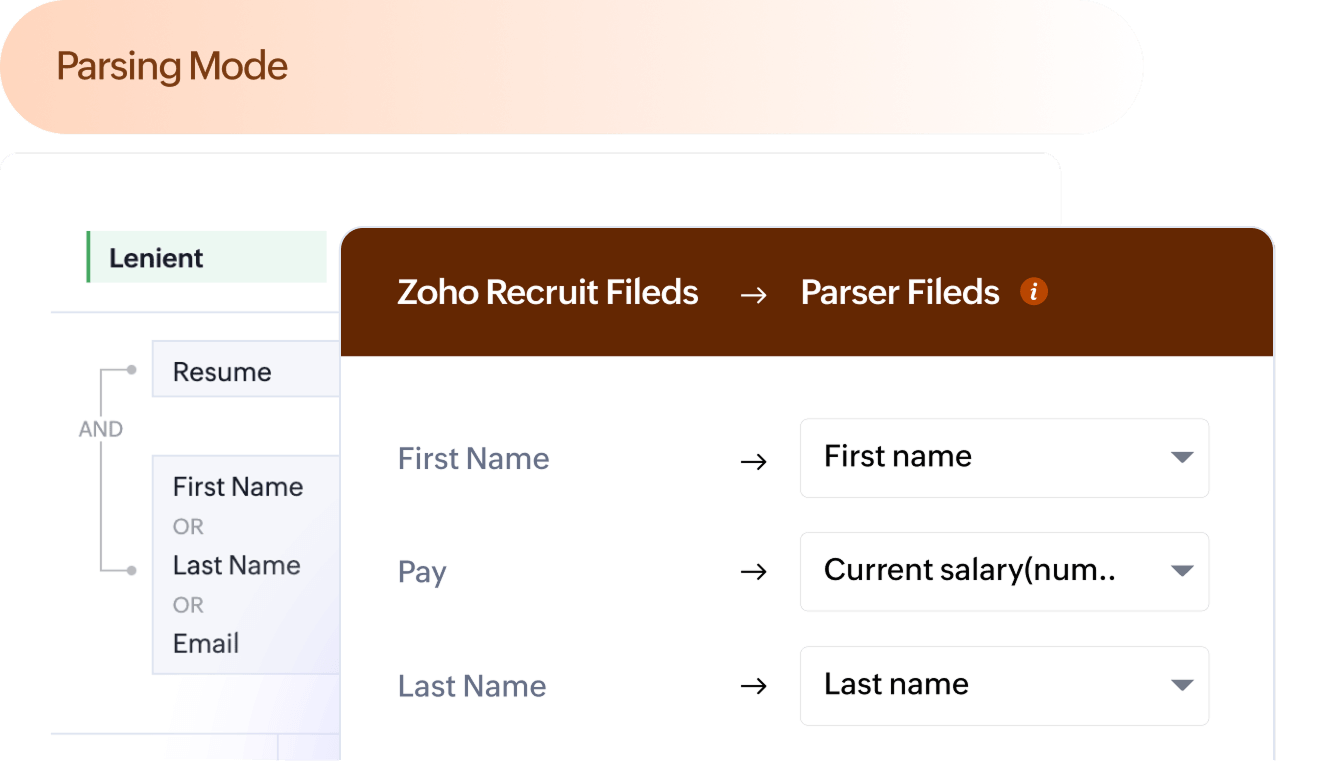Click the AND label on the condition tree
1319x761 pixels.
[x=101, y=427]
